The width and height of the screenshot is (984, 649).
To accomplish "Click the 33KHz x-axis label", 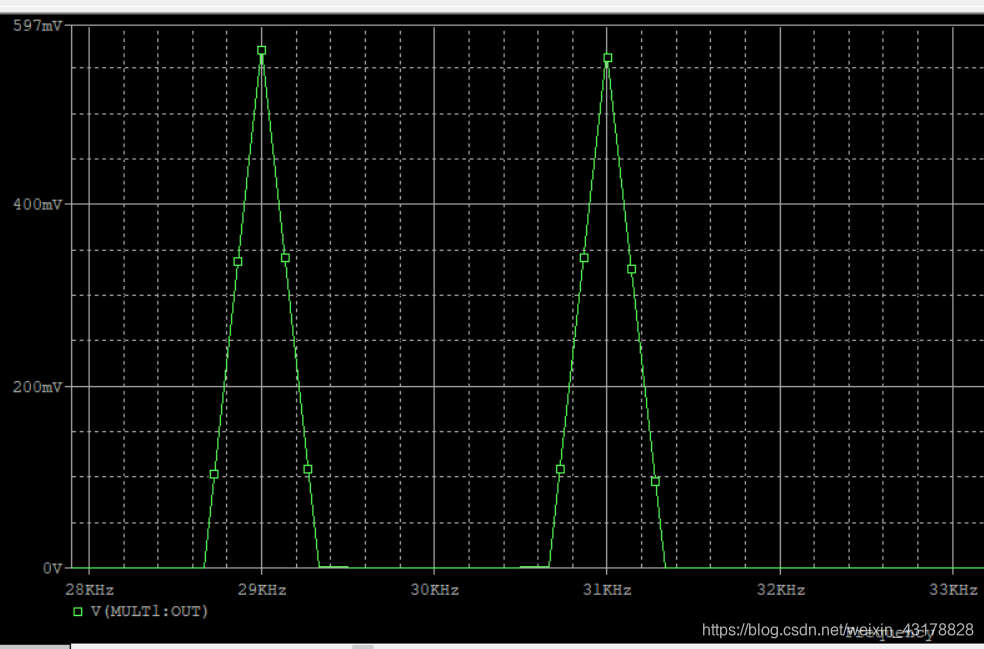I will pos(953,590).
